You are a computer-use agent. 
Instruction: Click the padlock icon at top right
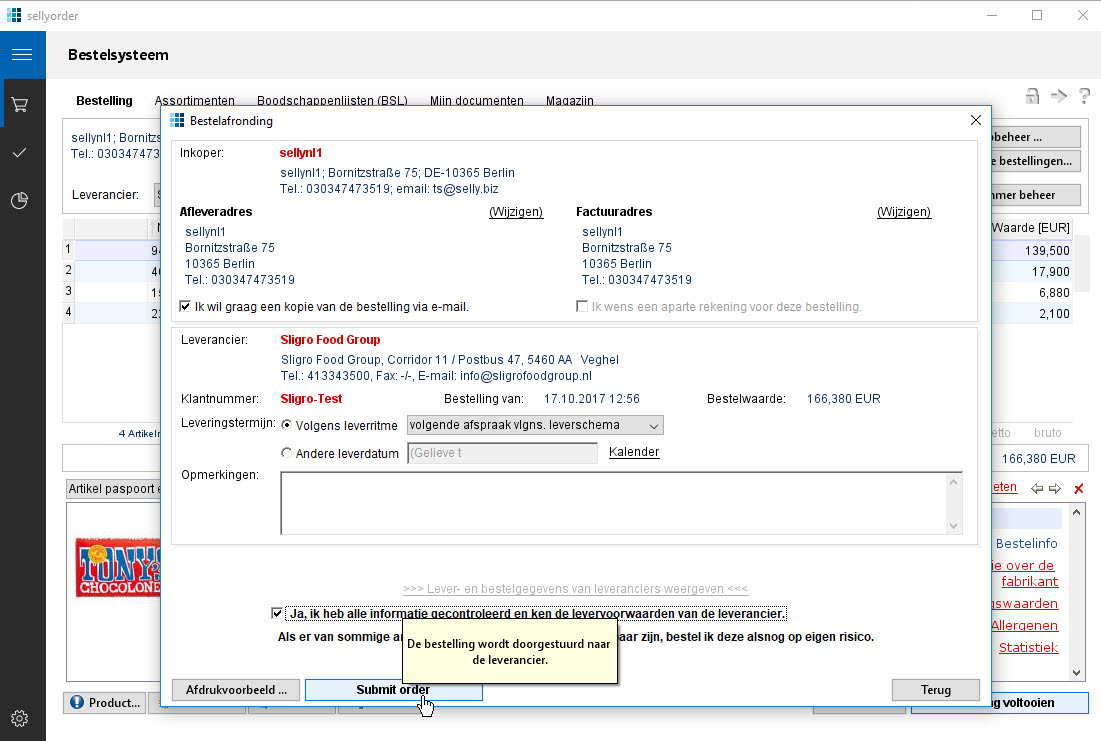(1032, 96)
